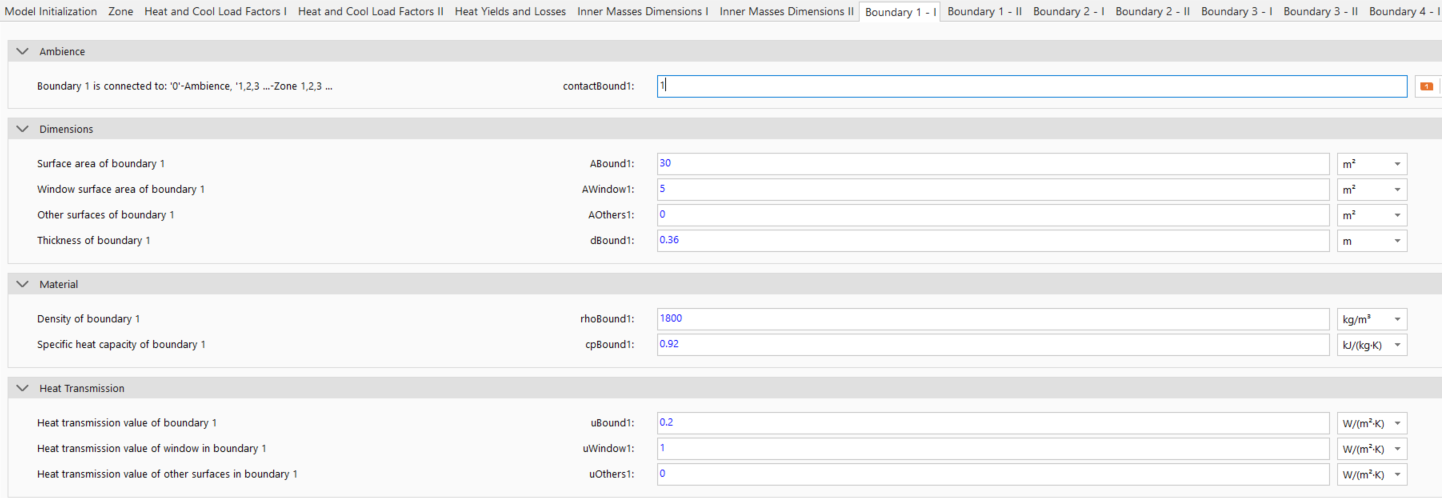Switch to Heat and Cool Load Factors I tab

tap(215, 12)
